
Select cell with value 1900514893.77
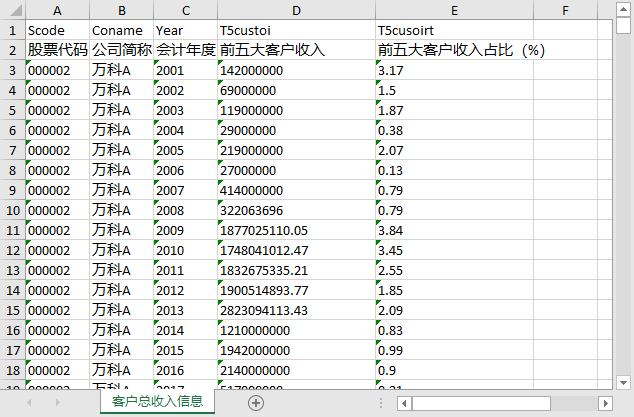coord(296,290)
